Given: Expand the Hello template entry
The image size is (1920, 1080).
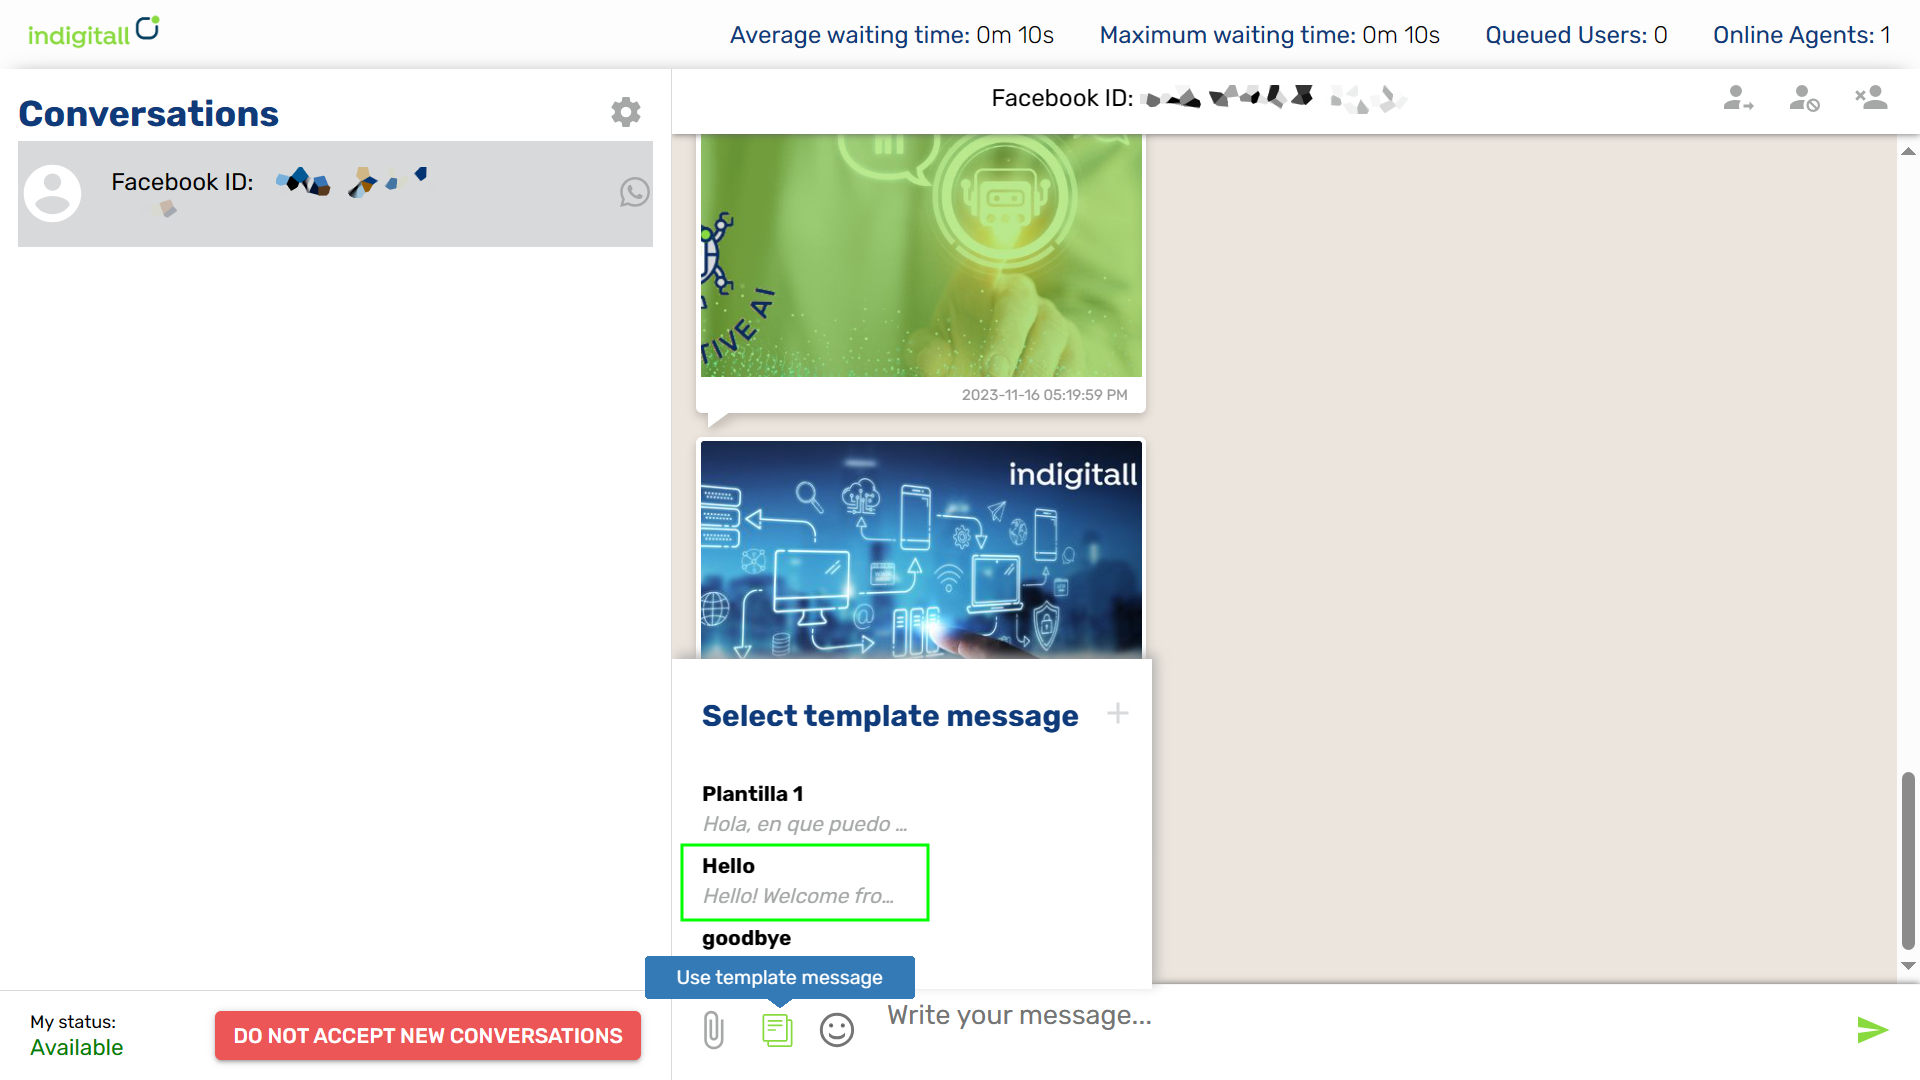Looking at the screenshot, I should click(x=803, y=881).
